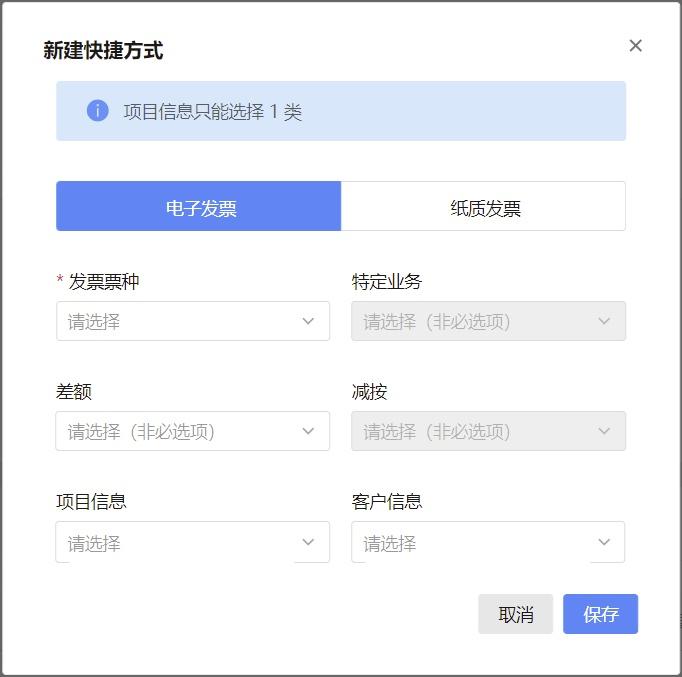
Task: Close the 新建快捷方式 dialog with the X icon
Action: pyautogui.click(x=635, y=46)
